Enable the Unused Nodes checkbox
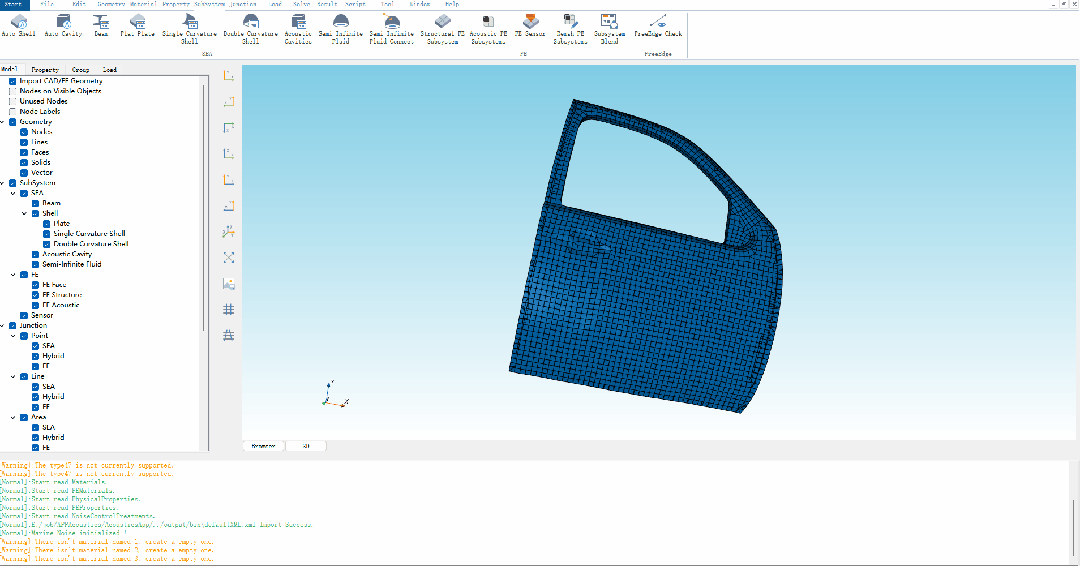Screen dimensions: 1080x566 [x=12, y=101]
